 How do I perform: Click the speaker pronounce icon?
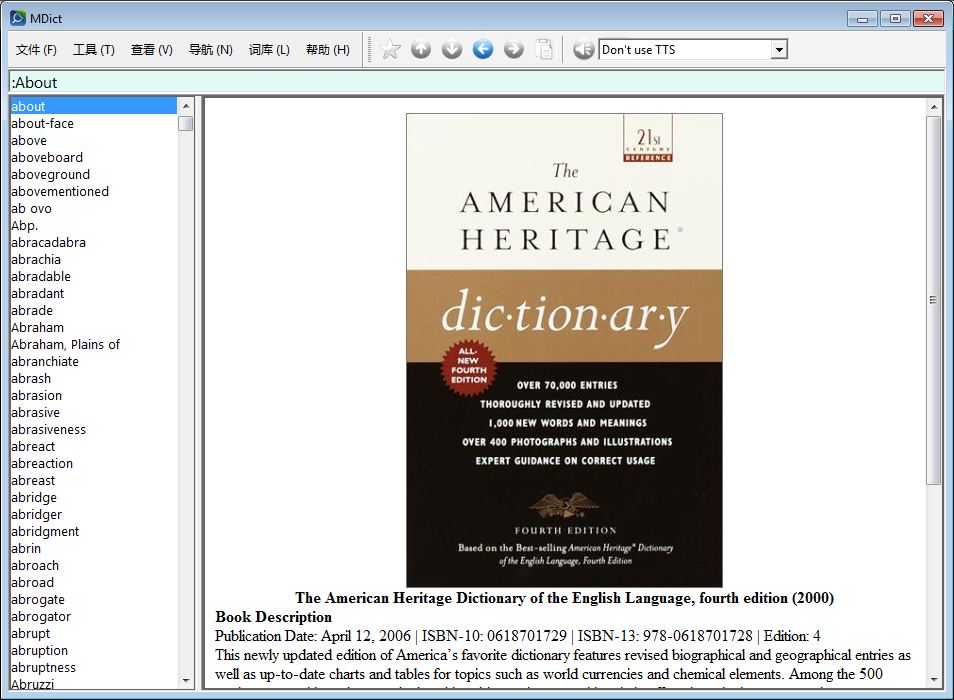(583, 49)
